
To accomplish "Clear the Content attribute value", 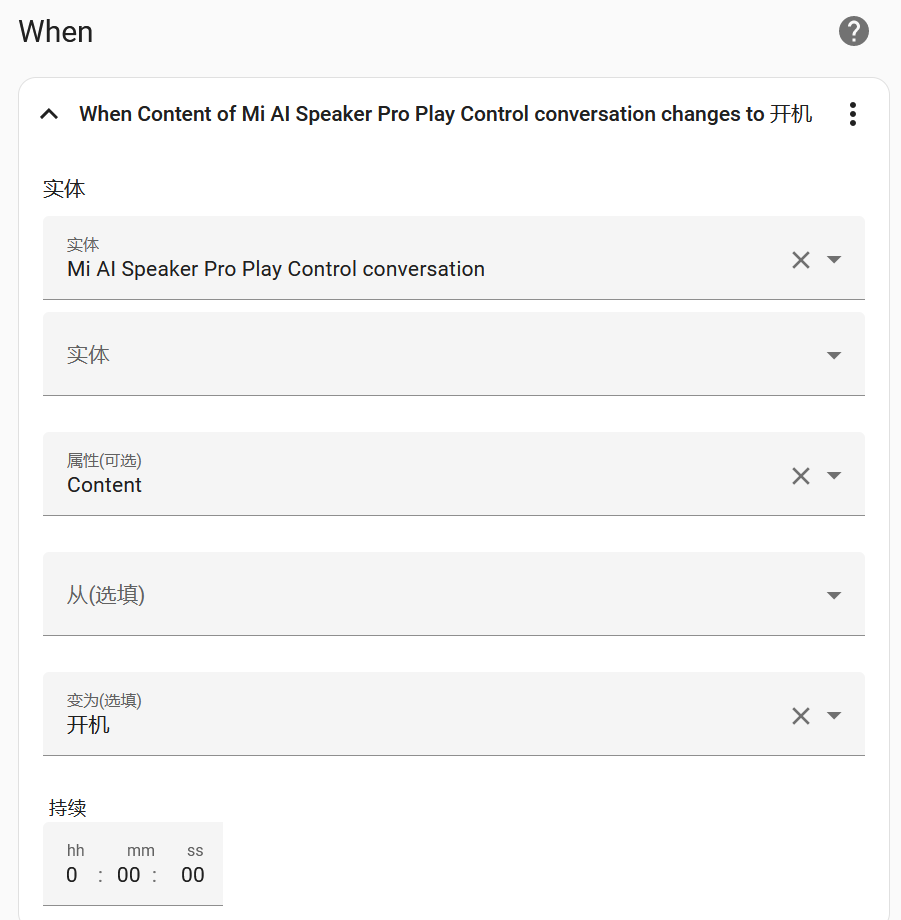I will tap(801, 475).
